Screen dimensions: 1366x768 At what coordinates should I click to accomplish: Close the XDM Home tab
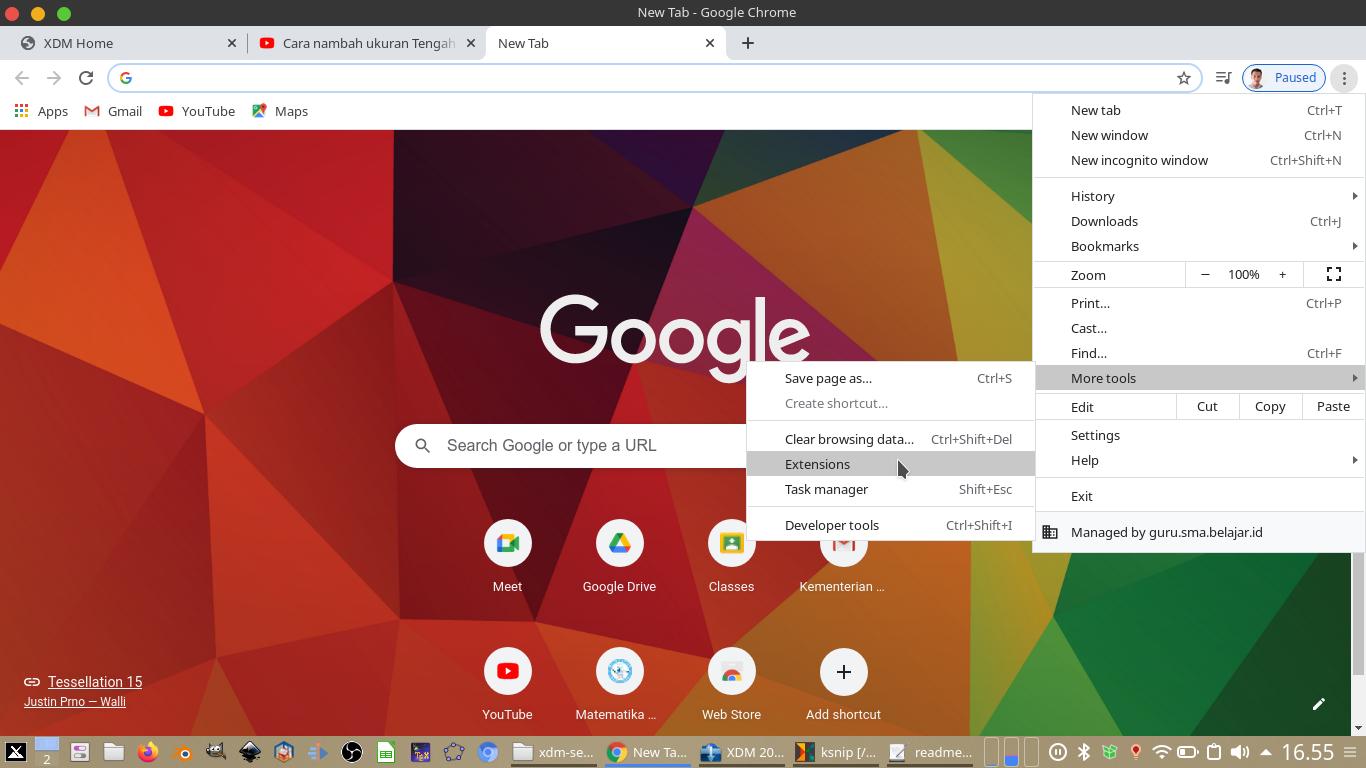[x=232, y=43]
